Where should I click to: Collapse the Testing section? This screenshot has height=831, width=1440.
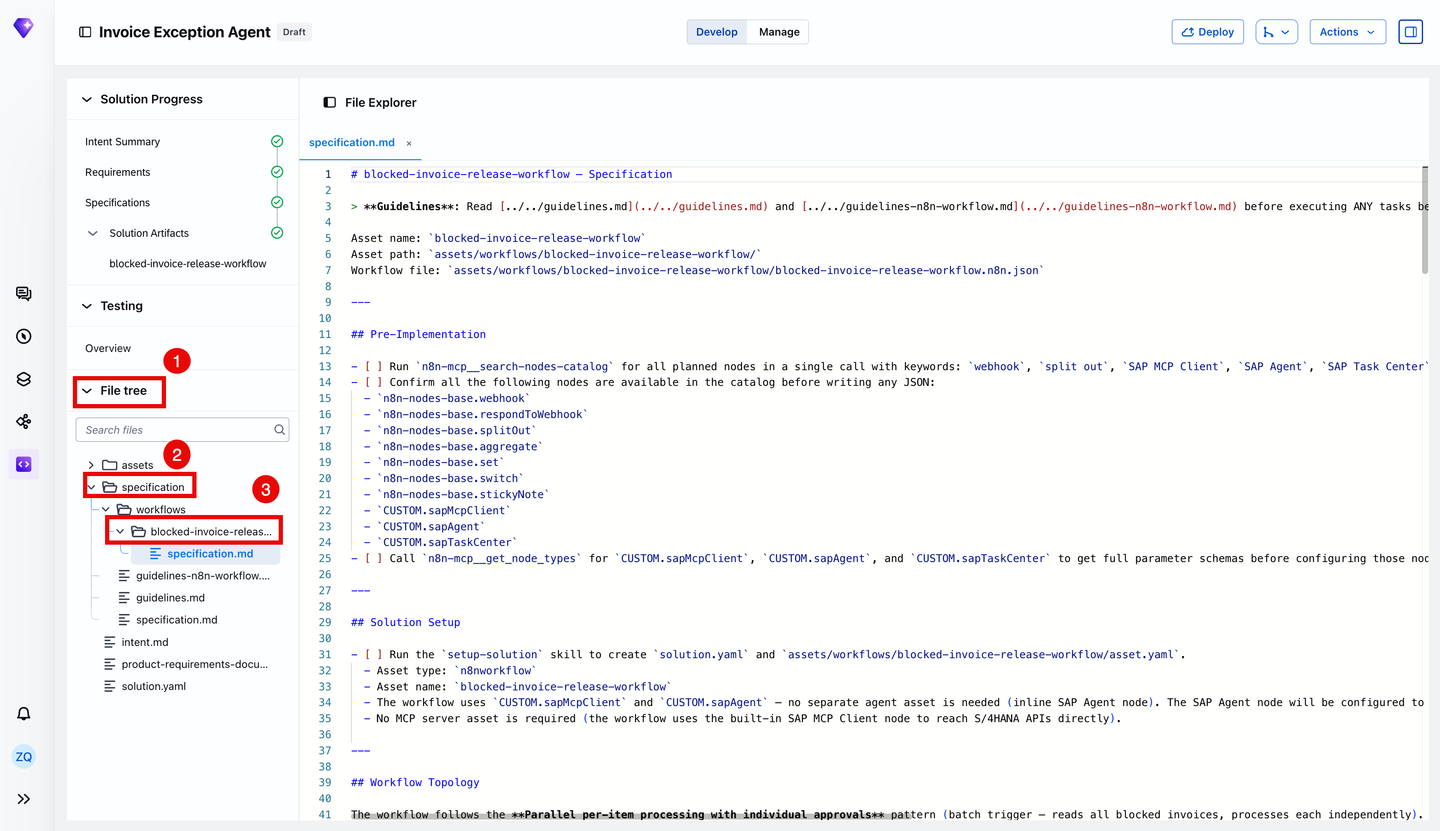coord(86,306)
